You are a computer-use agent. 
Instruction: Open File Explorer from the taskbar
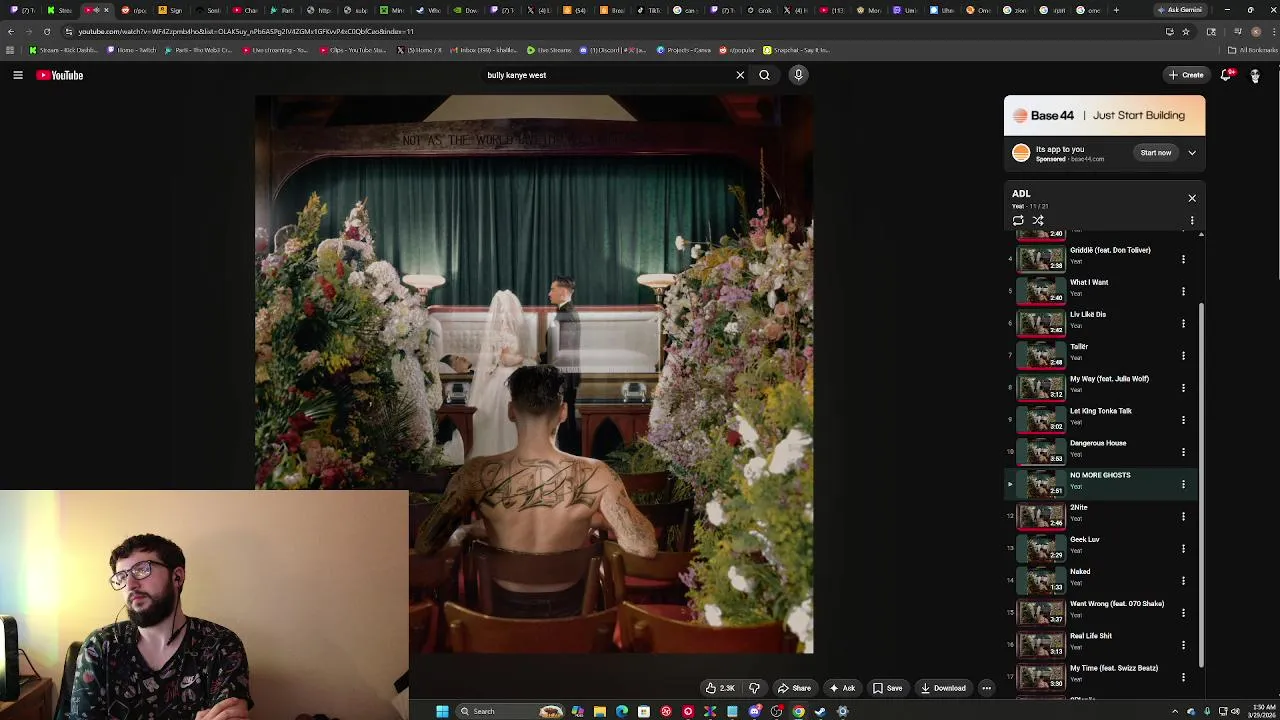tap(599, 711)
